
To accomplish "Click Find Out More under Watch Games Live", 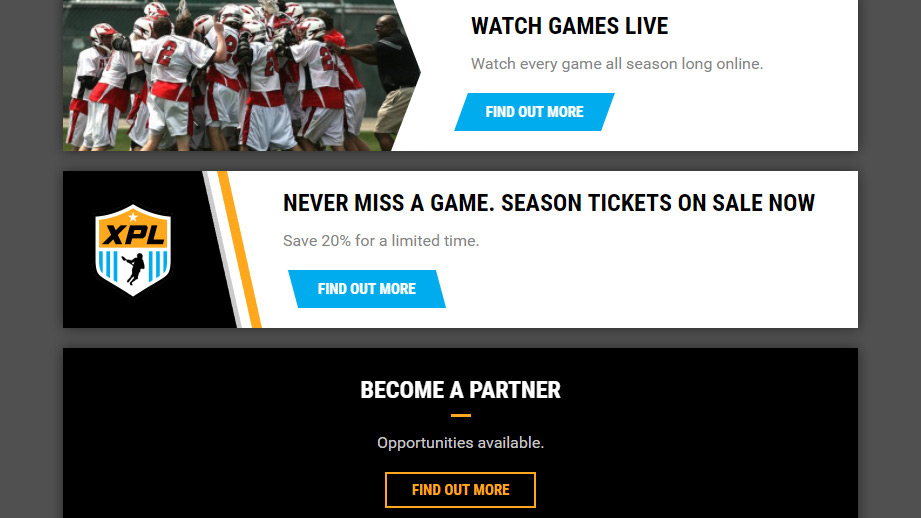I will (x=535, y=112).
